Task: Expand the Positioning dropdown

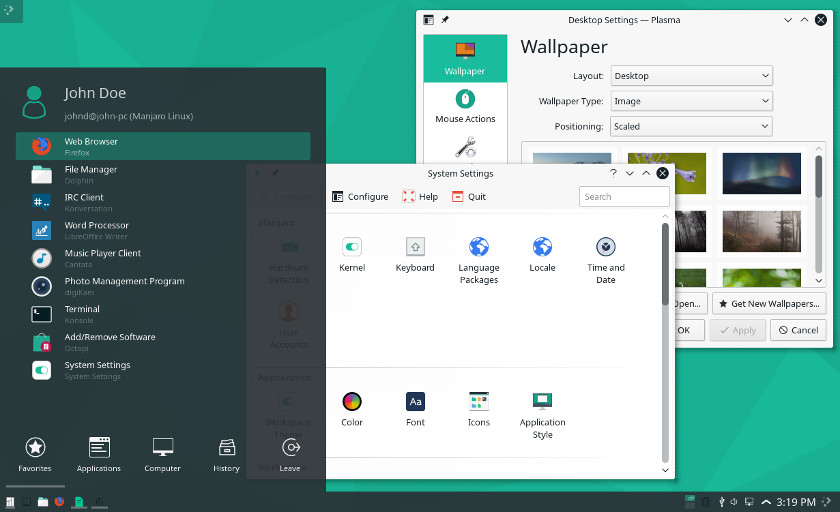Action: [691, 126]
